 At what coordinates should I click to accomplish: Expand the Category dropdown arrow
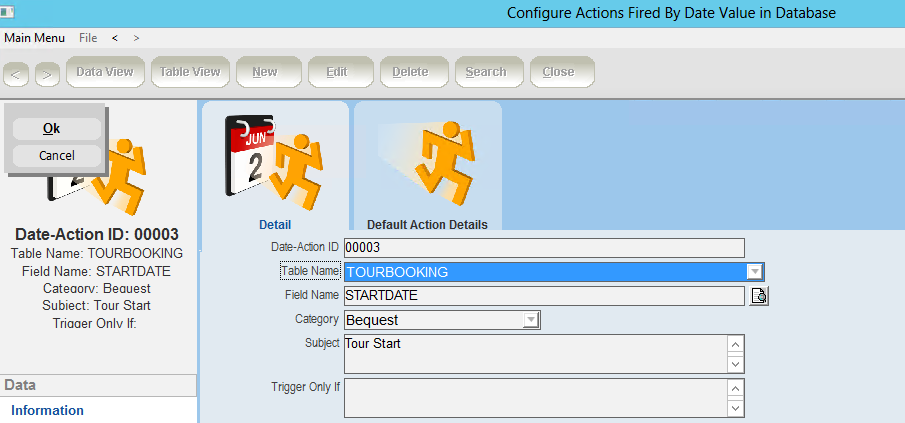click(531, 320)
